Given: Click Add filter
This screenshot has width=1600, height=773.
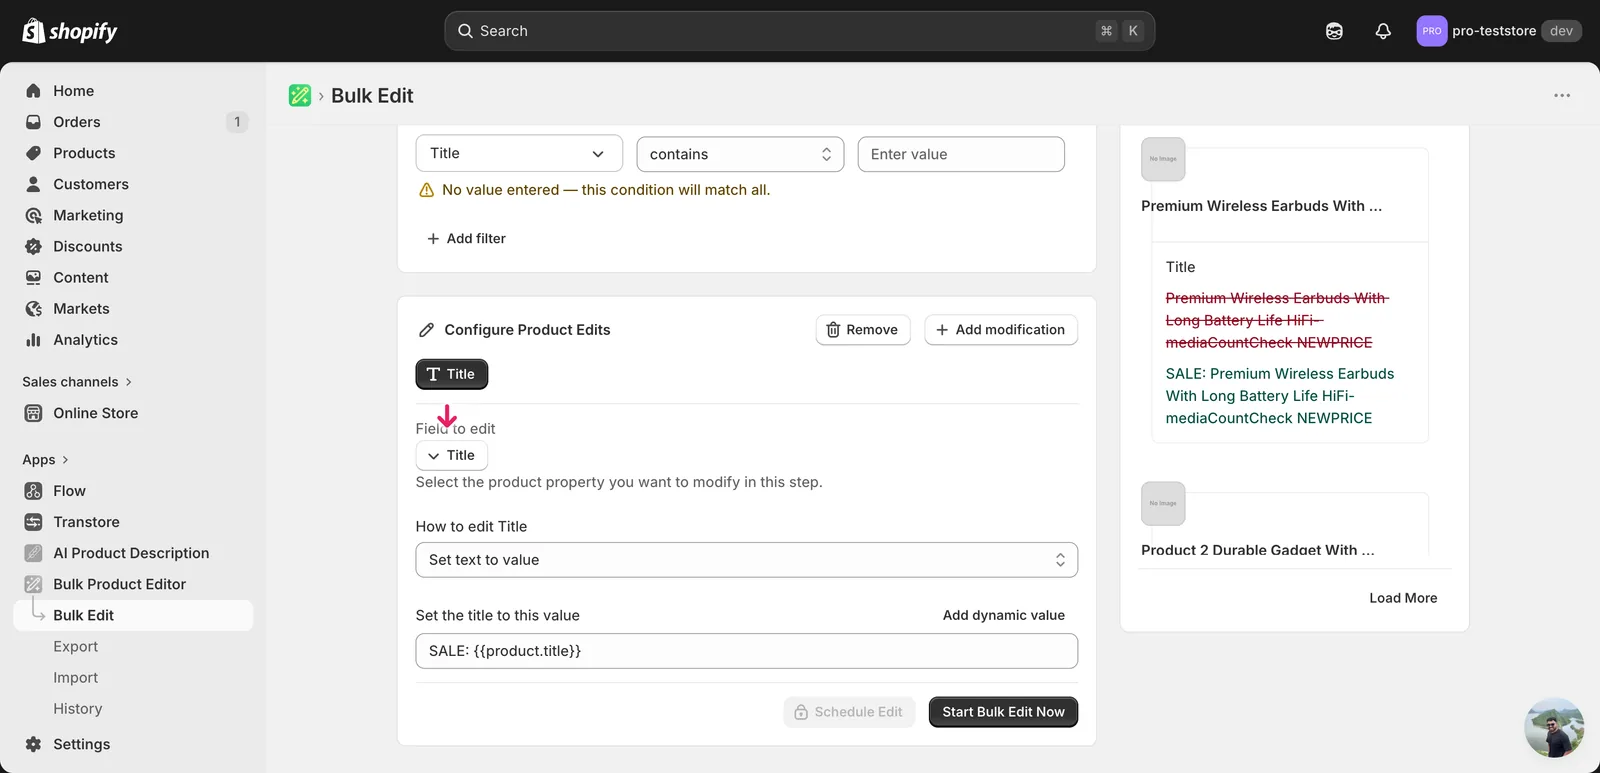Looking at the screenshot, I should pos(466,238).
